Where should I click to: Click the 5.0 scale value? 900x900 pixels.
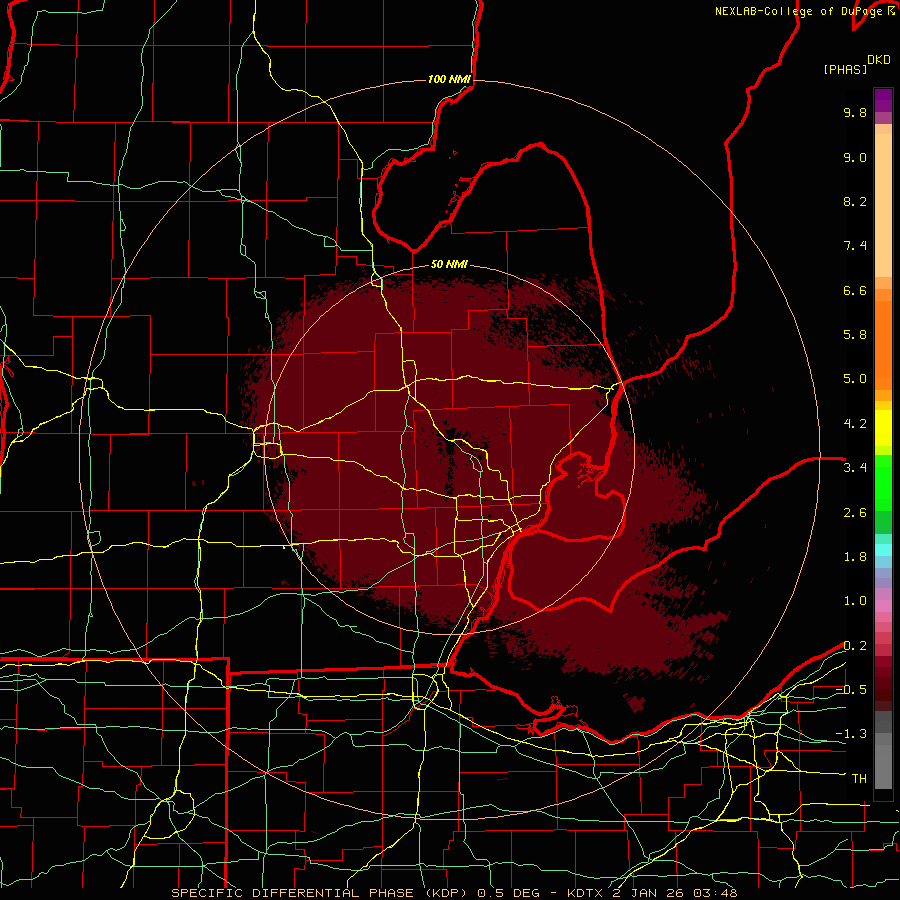(855, 379)
